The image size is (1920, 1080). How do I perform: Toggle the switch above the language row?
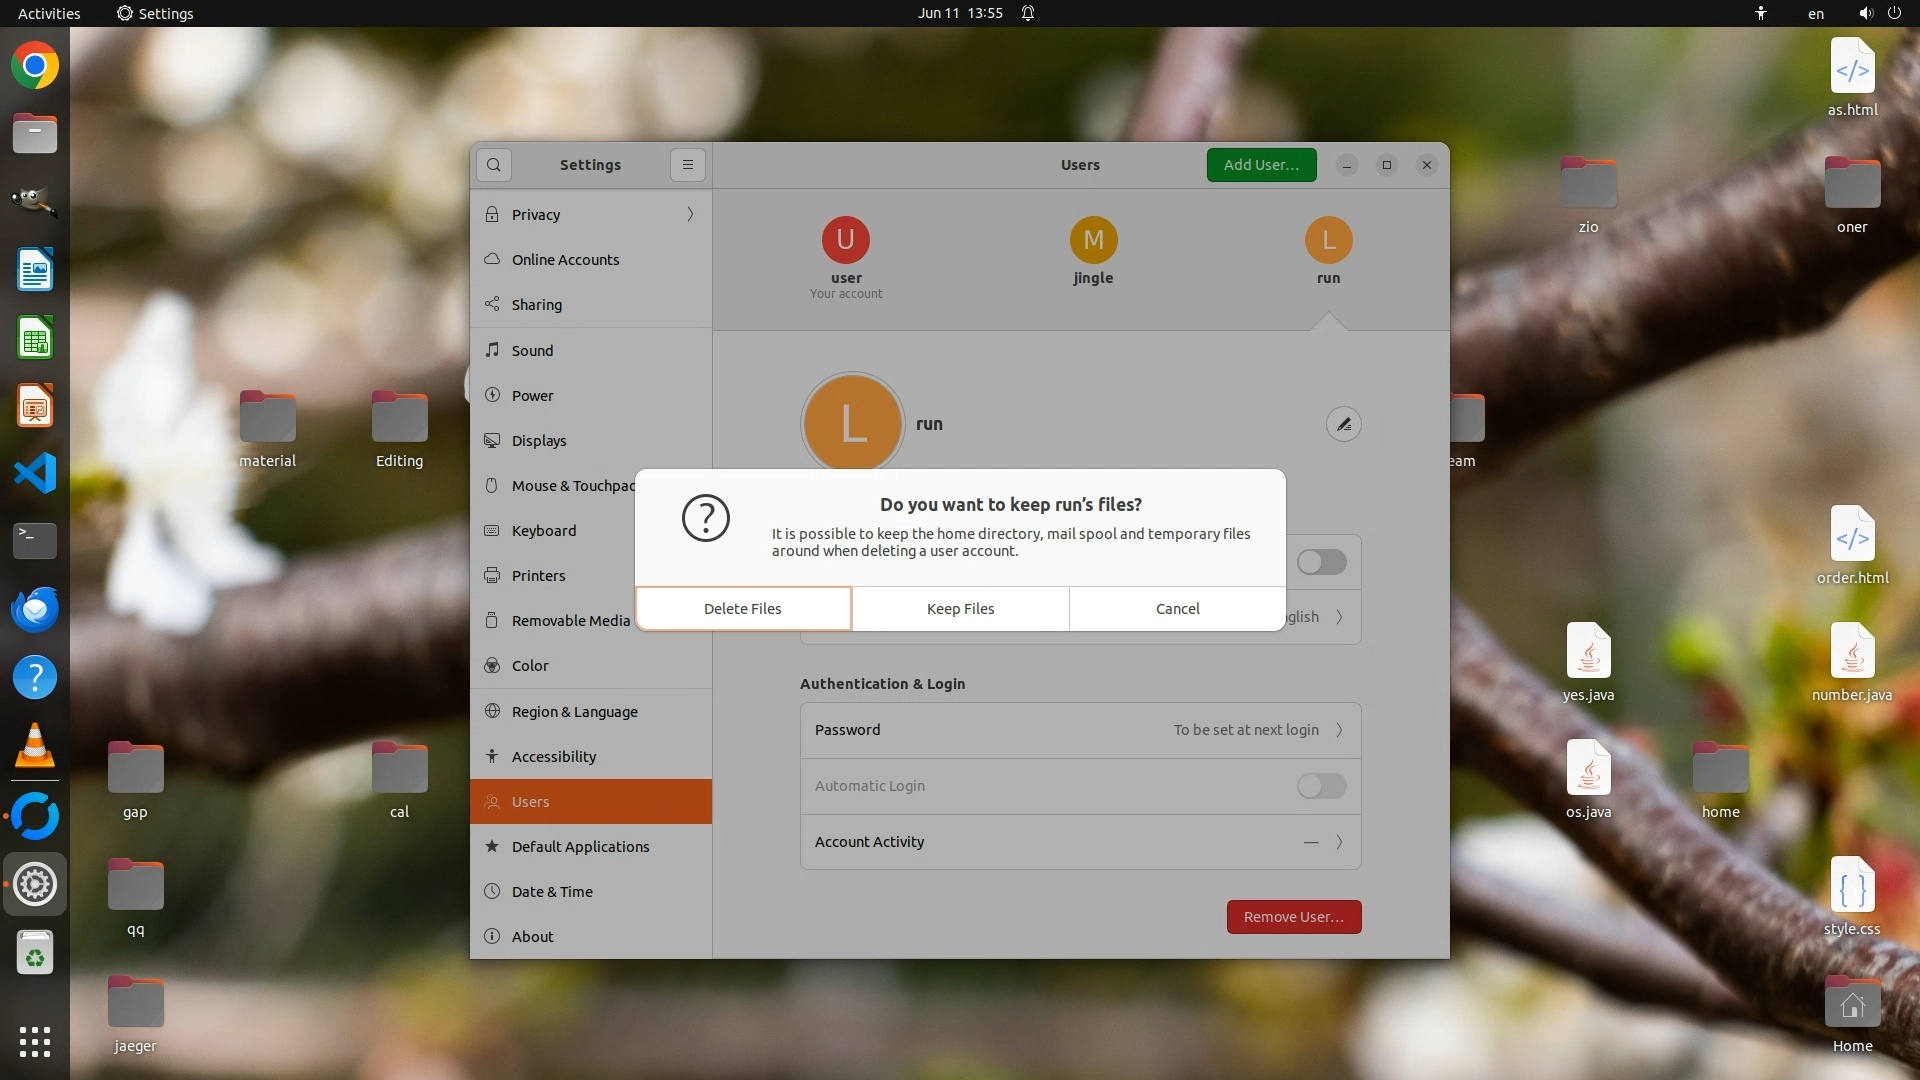1321,562
